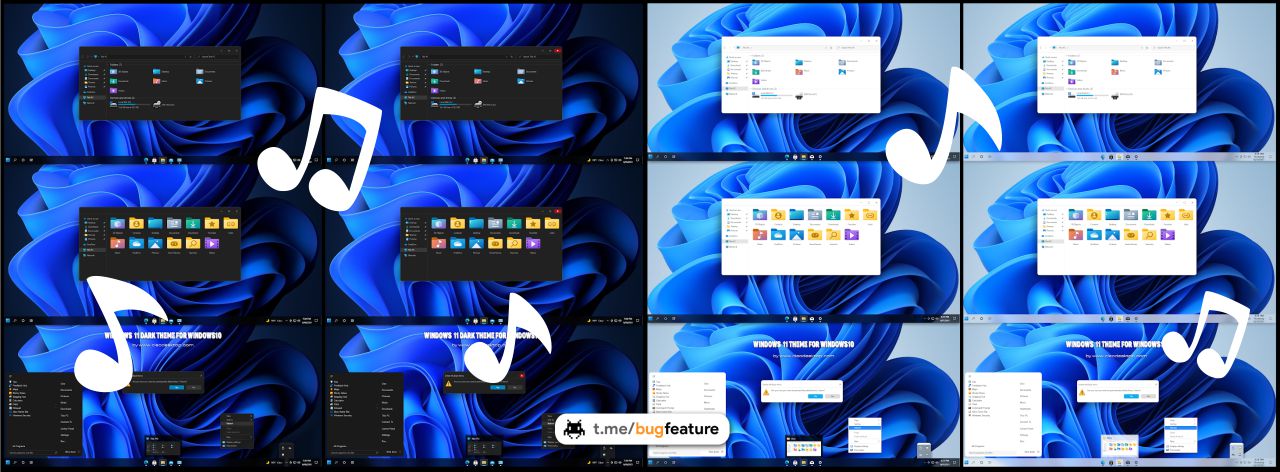The height and width of the screenshot is (472, 1280).
Task: Click No button in bottom-row third screenshot dialog
Action: click(x=833, y=396)
